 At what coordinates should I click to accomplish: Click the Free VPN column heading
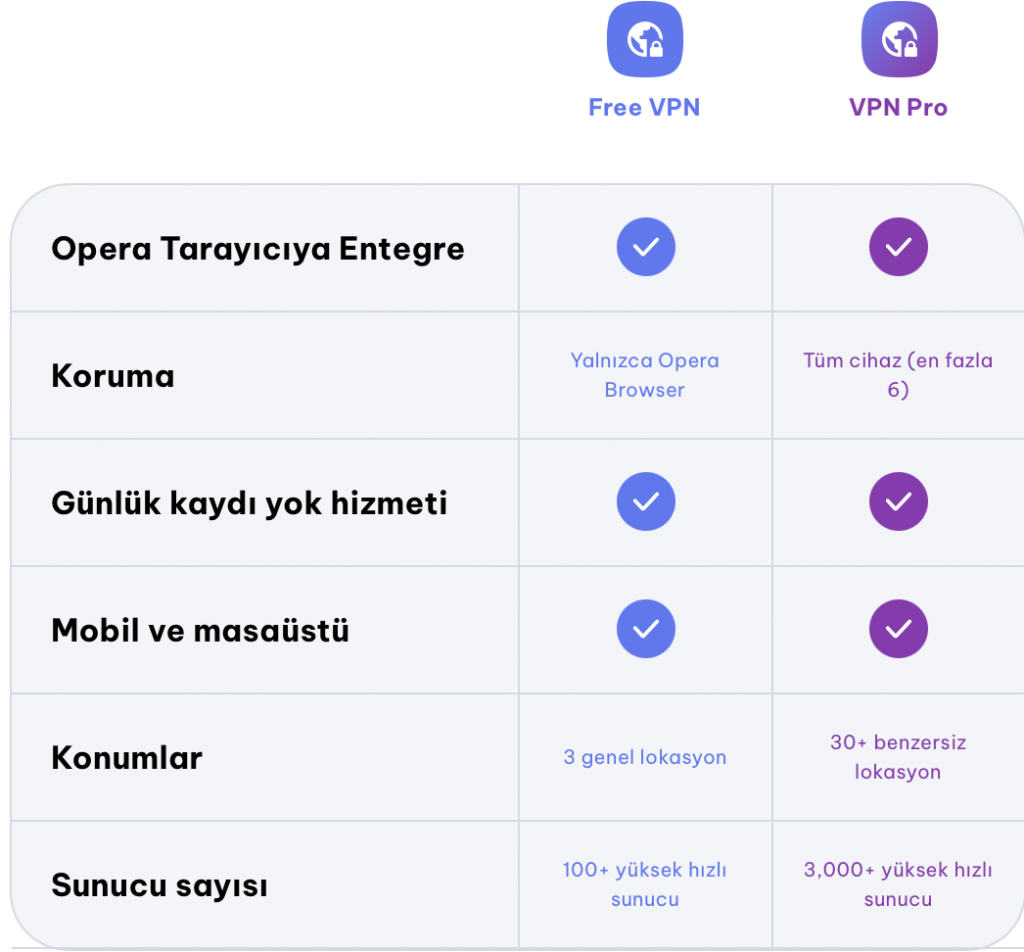(644, 108)
